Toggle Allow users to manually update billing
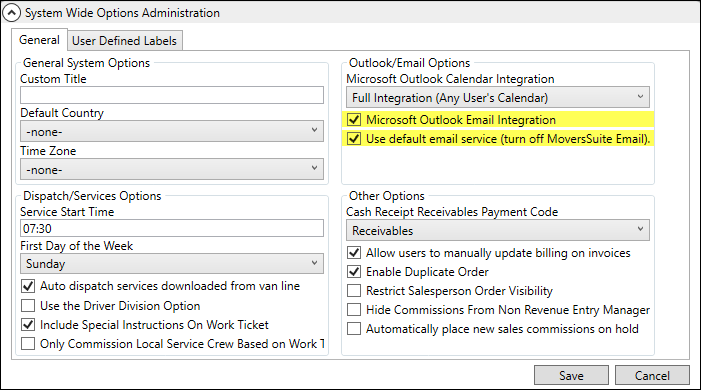The width and height of the screenshot is (701, 390). tap(354, 253)
